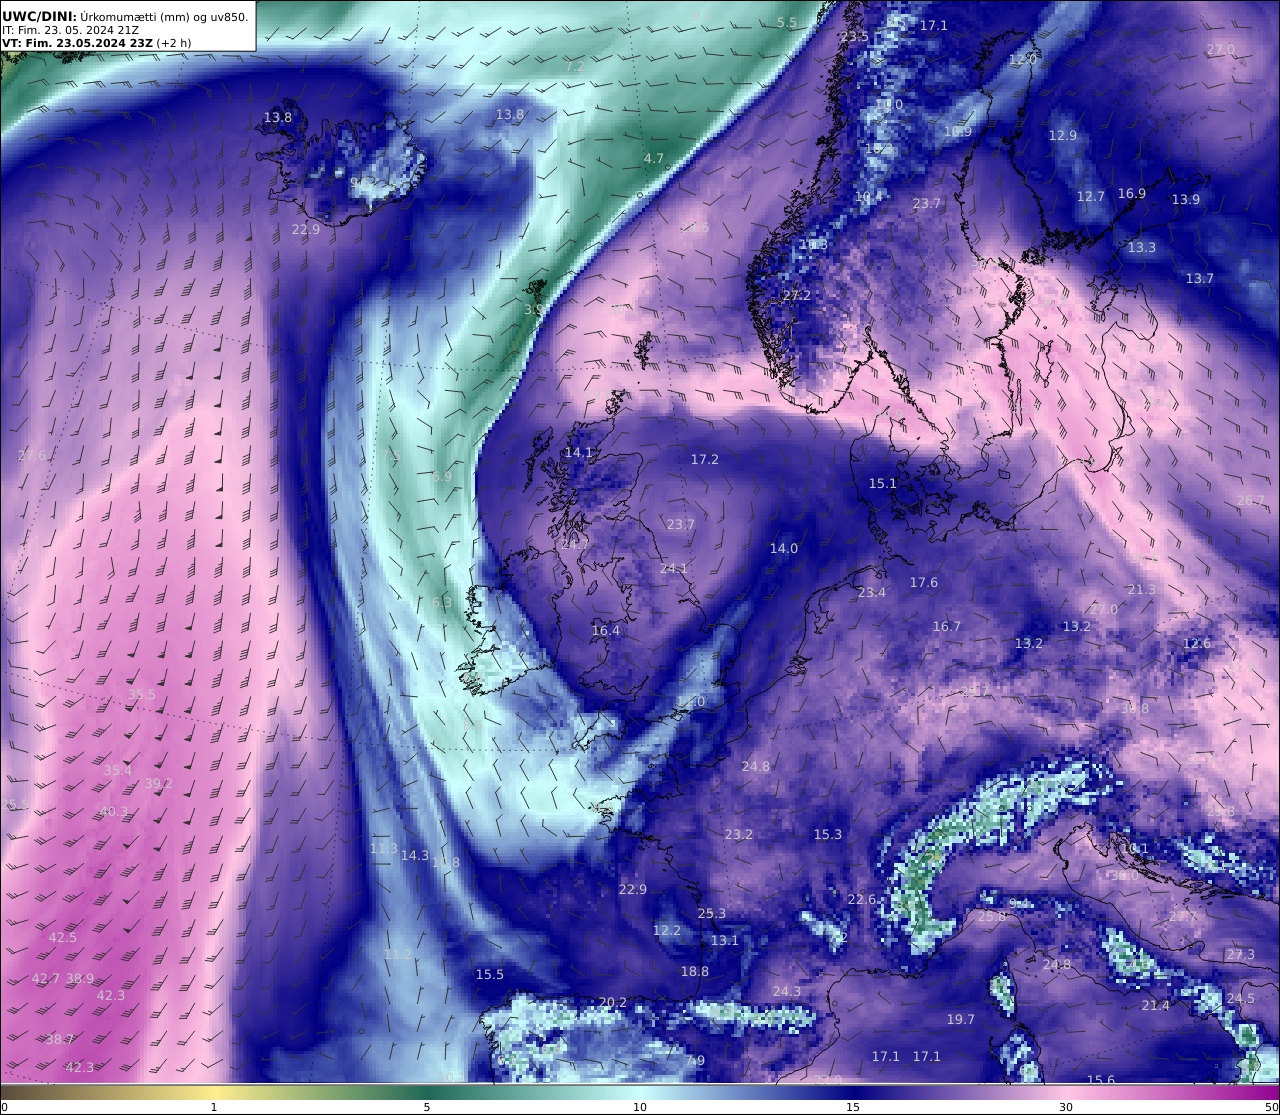Click the '(+2 h)' forecast offset text
The width and height of the screenshot is (1280, 1115).
(x=174, y=43)
